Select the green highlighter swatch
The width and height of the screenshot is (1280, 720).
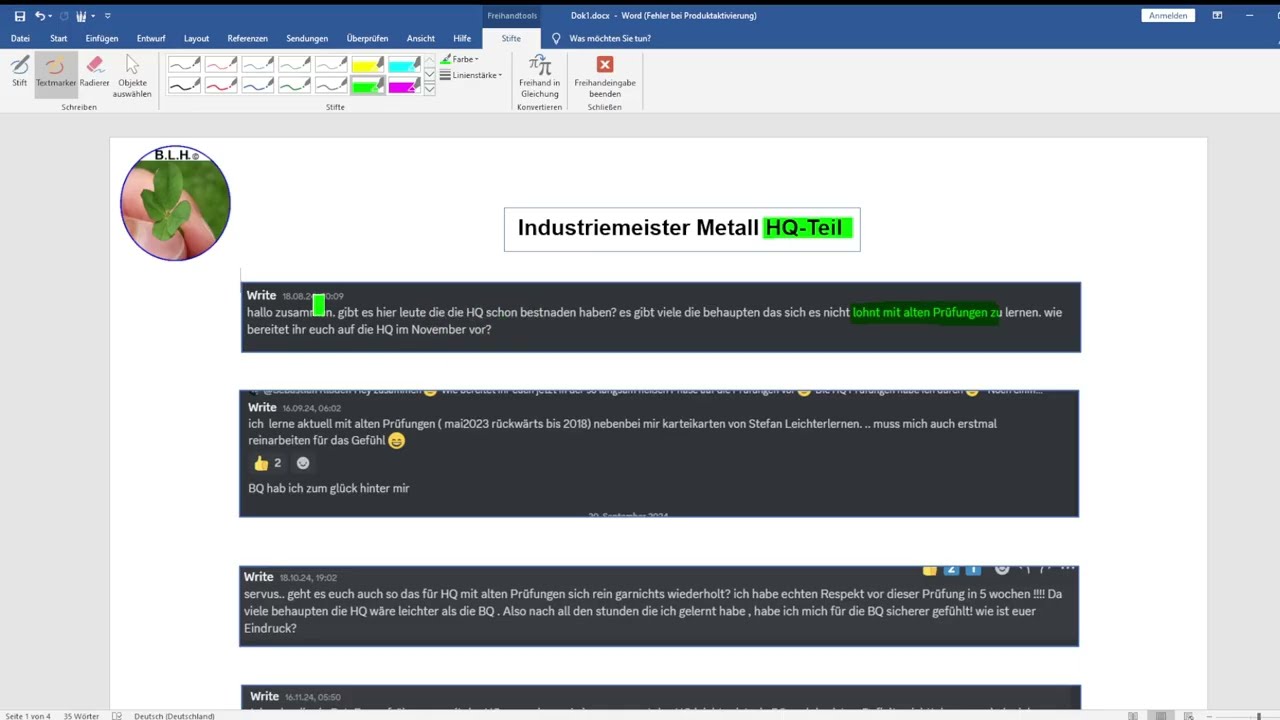coord(368,85)
